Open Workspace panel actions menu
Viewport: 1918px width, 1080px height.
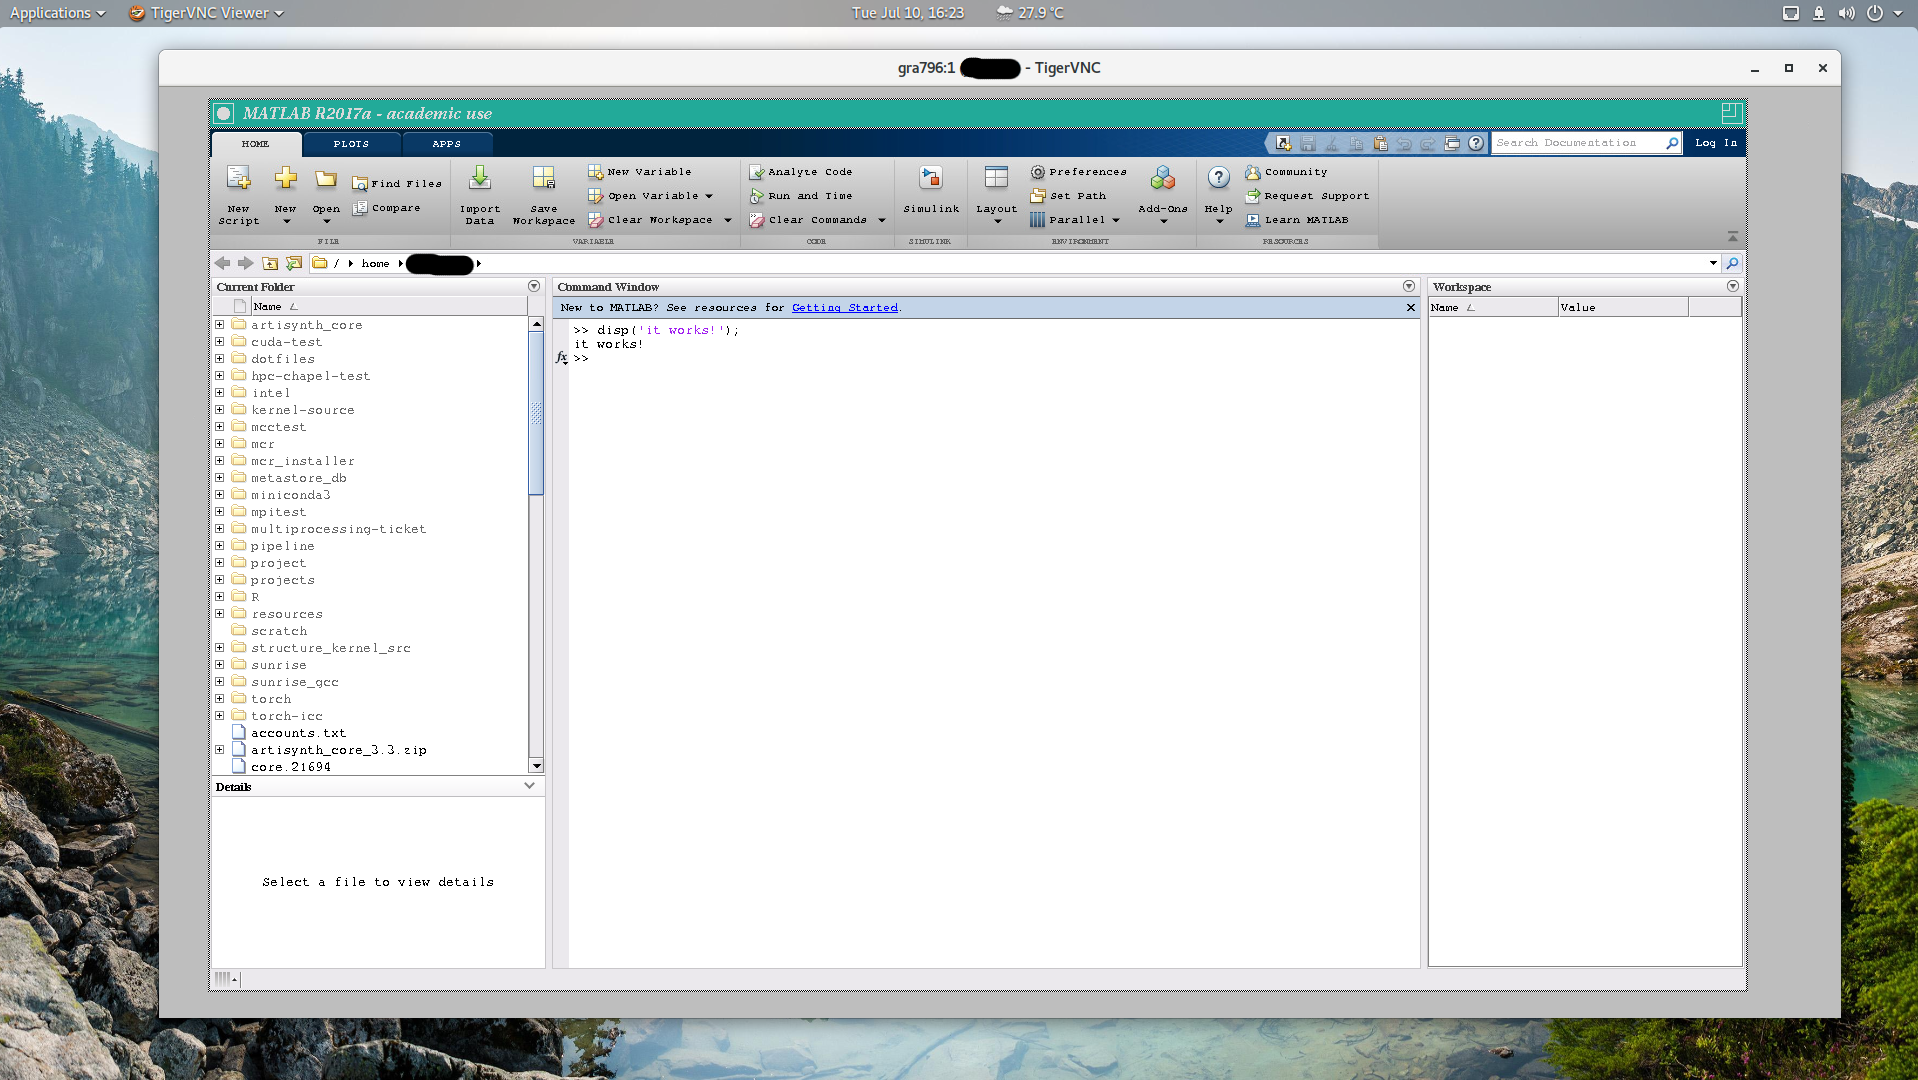click(1733, 286)
